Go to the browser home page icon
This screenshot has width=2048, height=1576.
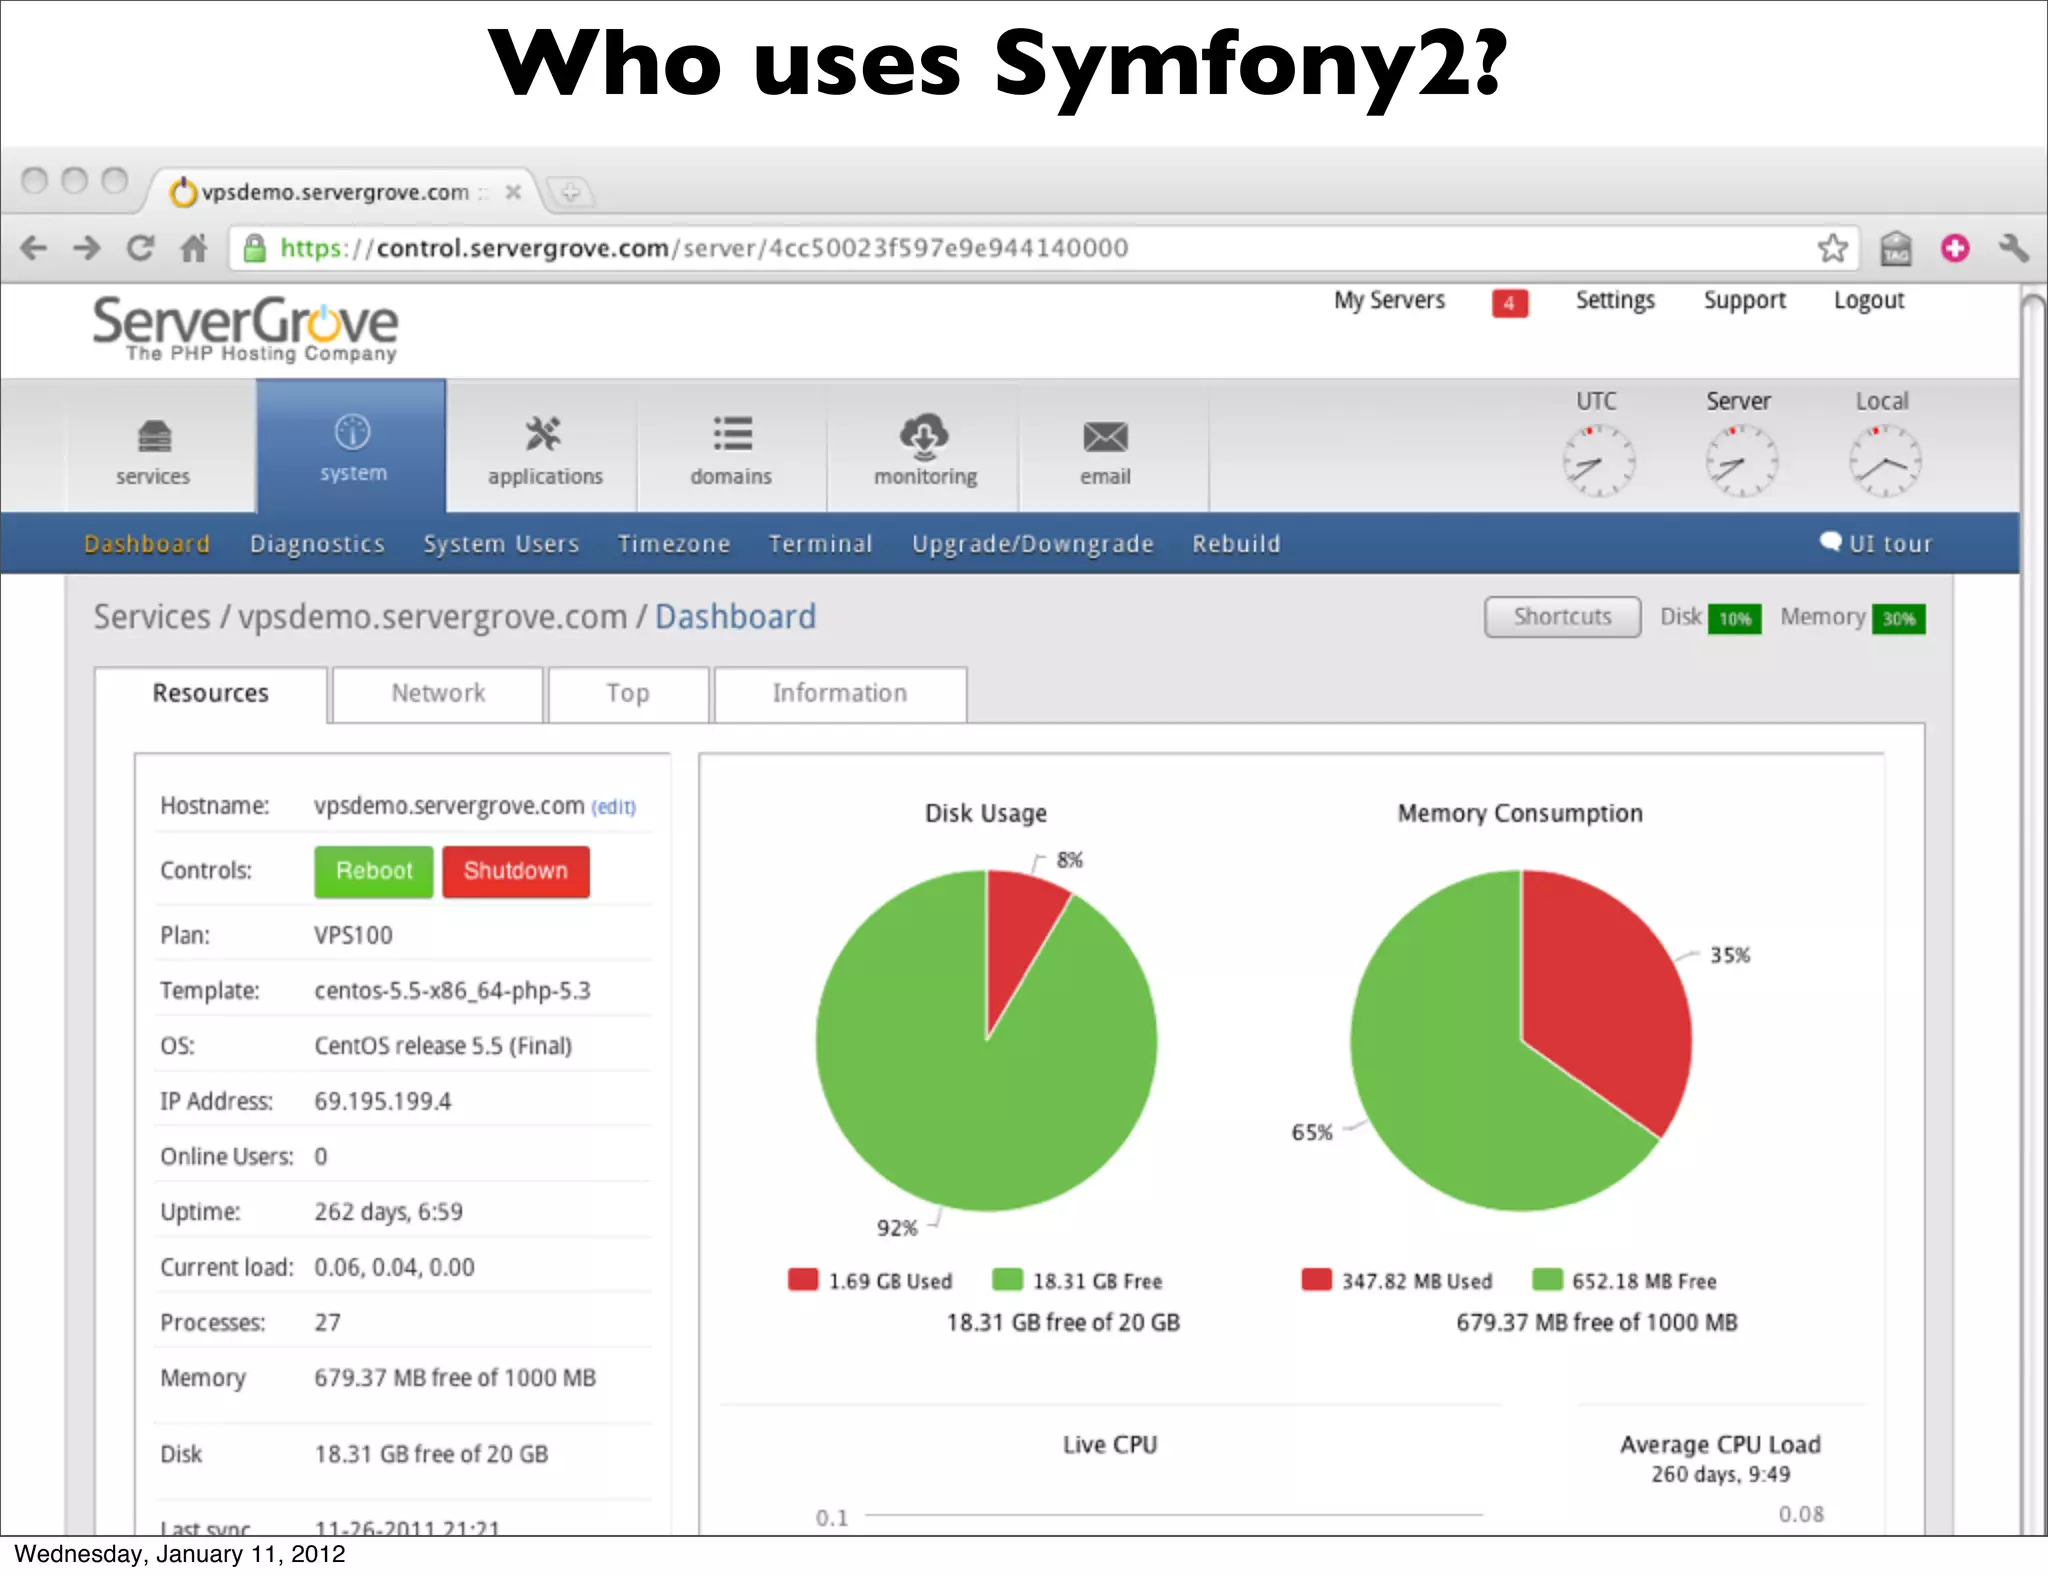194,247
